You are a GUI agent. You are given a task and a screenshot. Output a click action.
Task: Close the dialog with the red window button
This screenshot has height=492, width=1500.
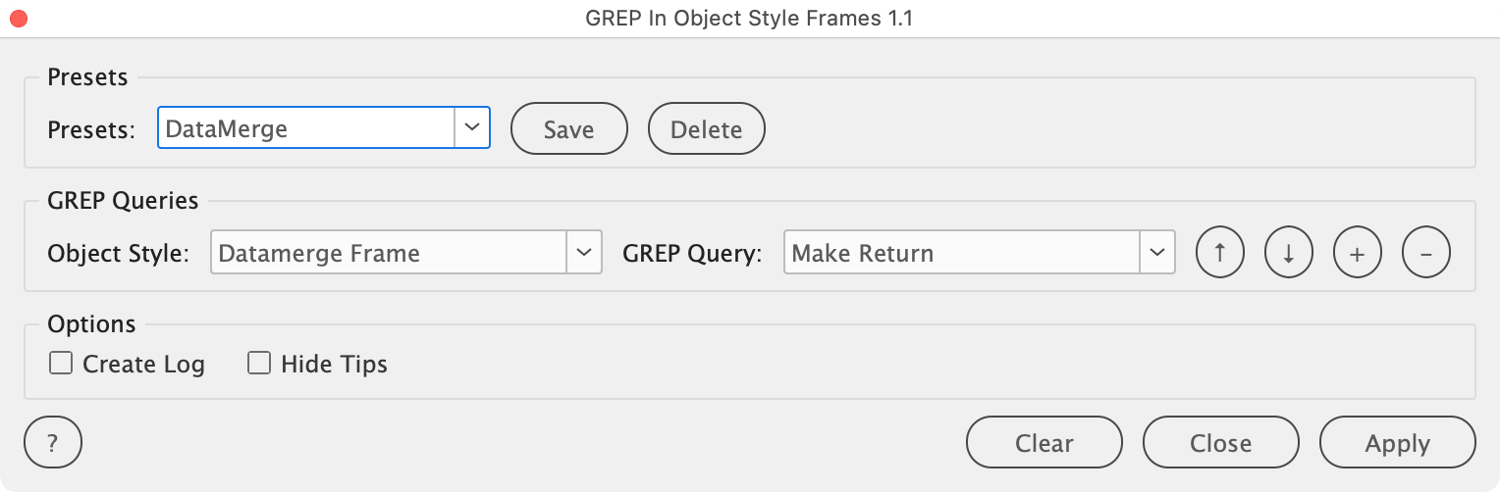point(18,18)
